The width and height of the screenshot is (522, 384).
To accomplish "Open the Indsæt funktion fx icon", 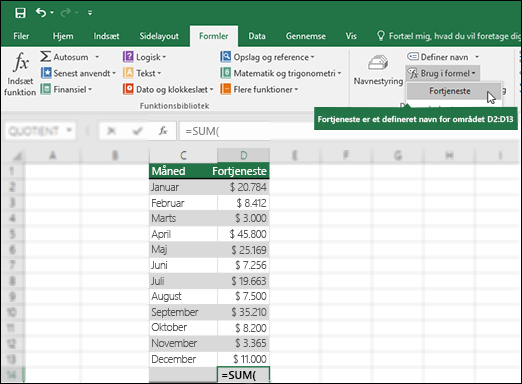I will [x=21, y=62].
